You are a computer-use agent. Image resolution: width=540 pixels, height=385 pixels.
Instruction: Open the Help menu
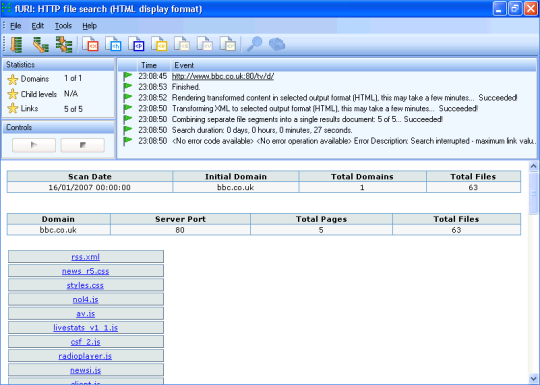point(90,26)
